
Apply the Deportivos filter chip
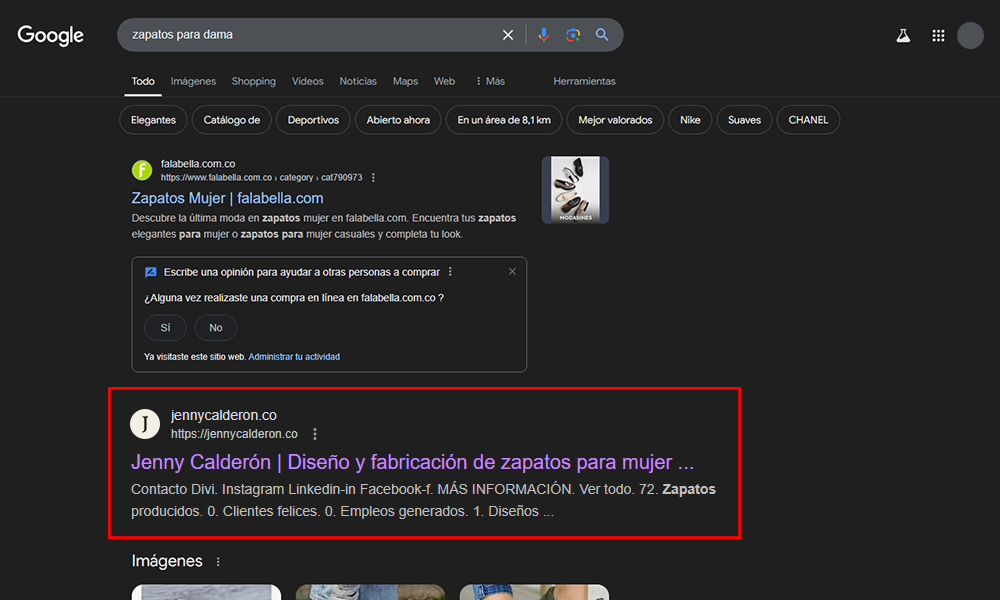coord(313,120)
